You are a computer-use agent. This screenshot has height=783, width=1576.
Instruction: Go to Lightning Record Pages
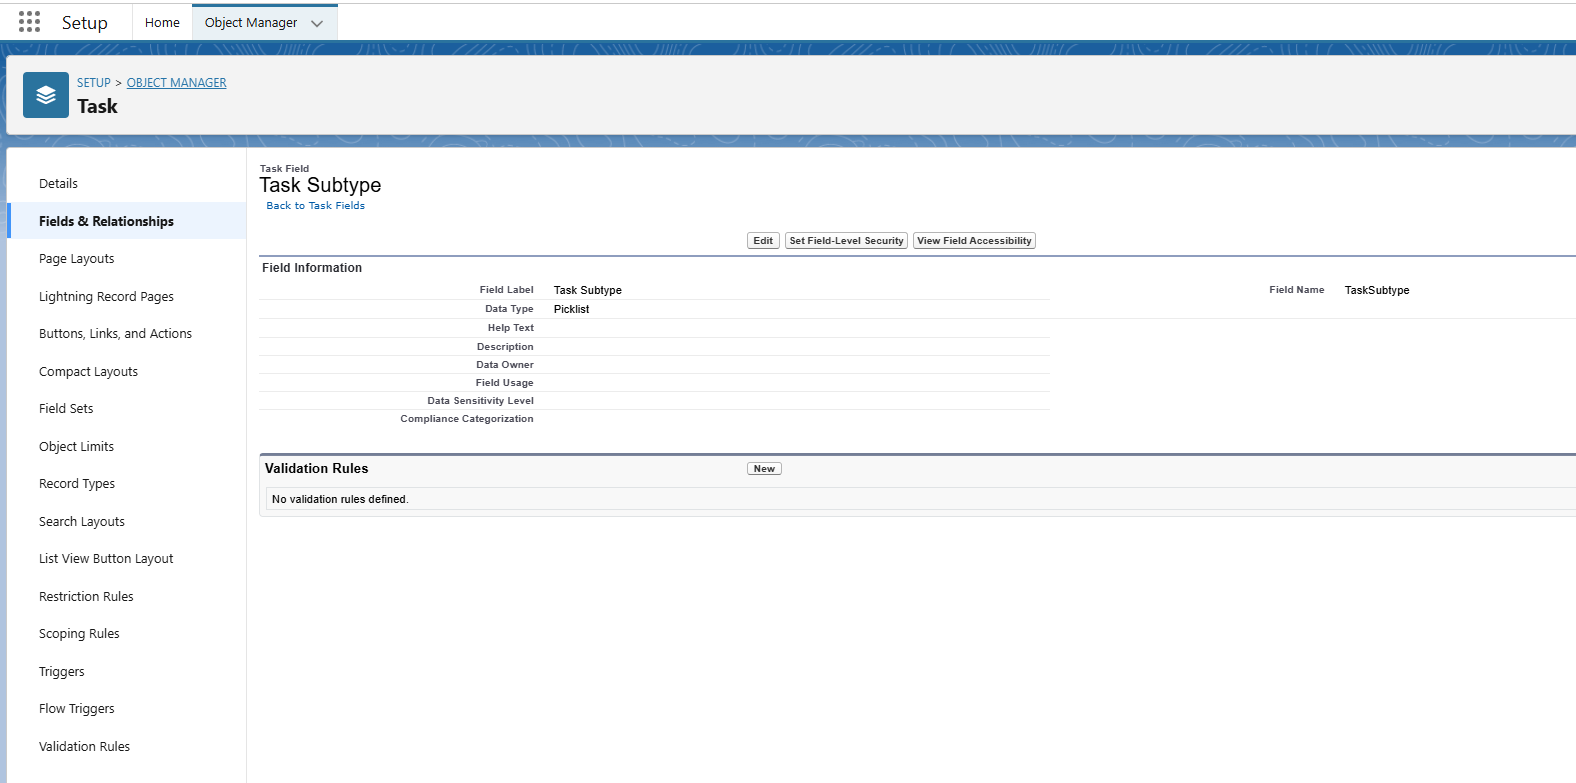point(106,297)
